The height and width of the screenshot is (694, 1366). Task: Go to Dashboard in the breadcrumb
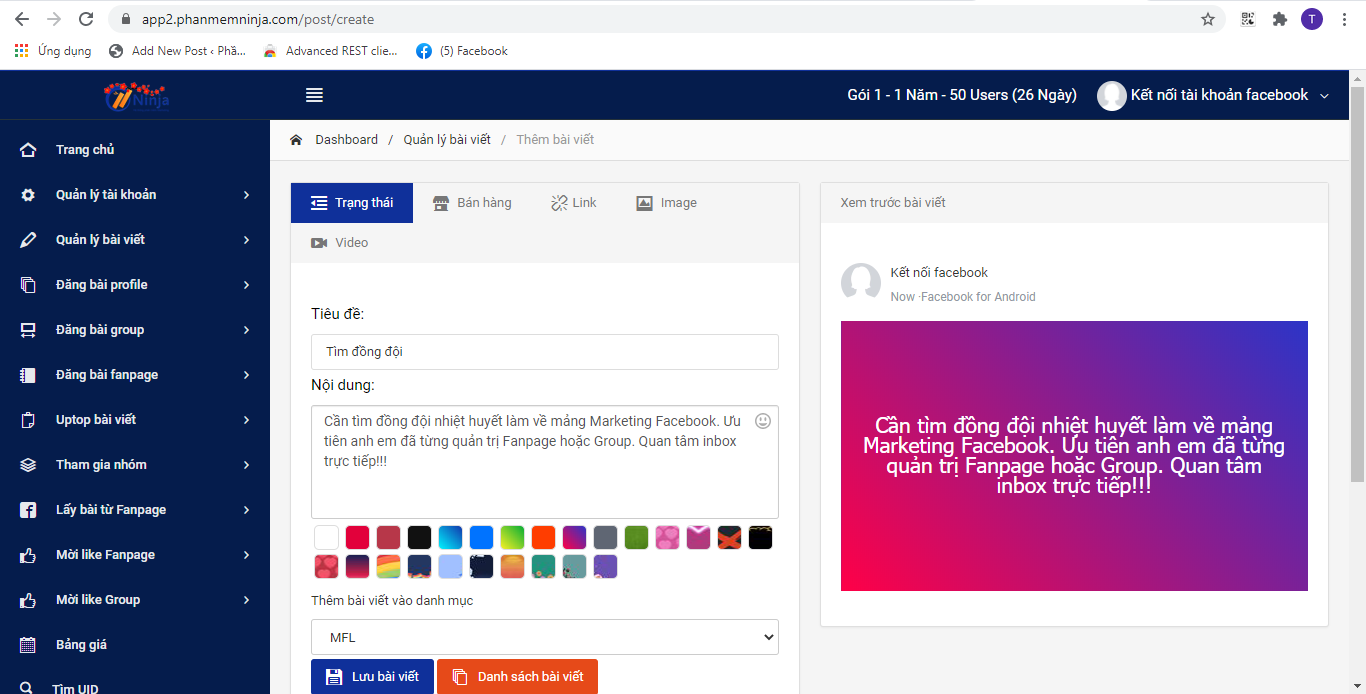346,140
